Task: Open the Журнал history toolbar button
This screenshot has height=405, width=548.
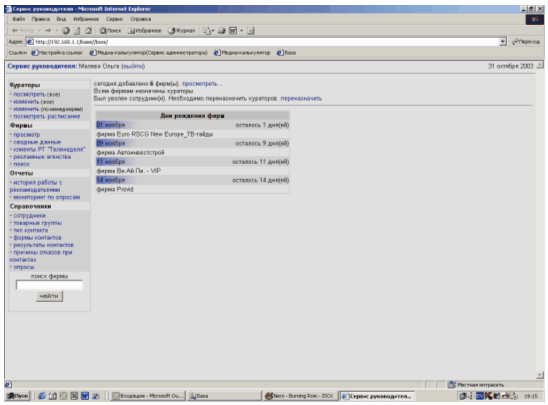Action: [x=181, y=31]
